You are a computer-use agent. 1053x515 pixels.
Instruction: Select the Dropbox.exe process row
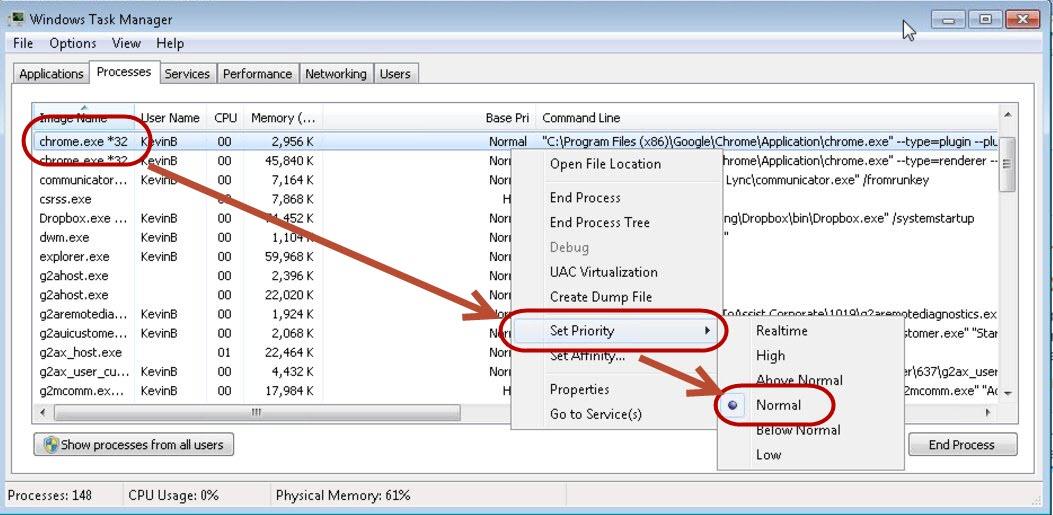(515, 218)
